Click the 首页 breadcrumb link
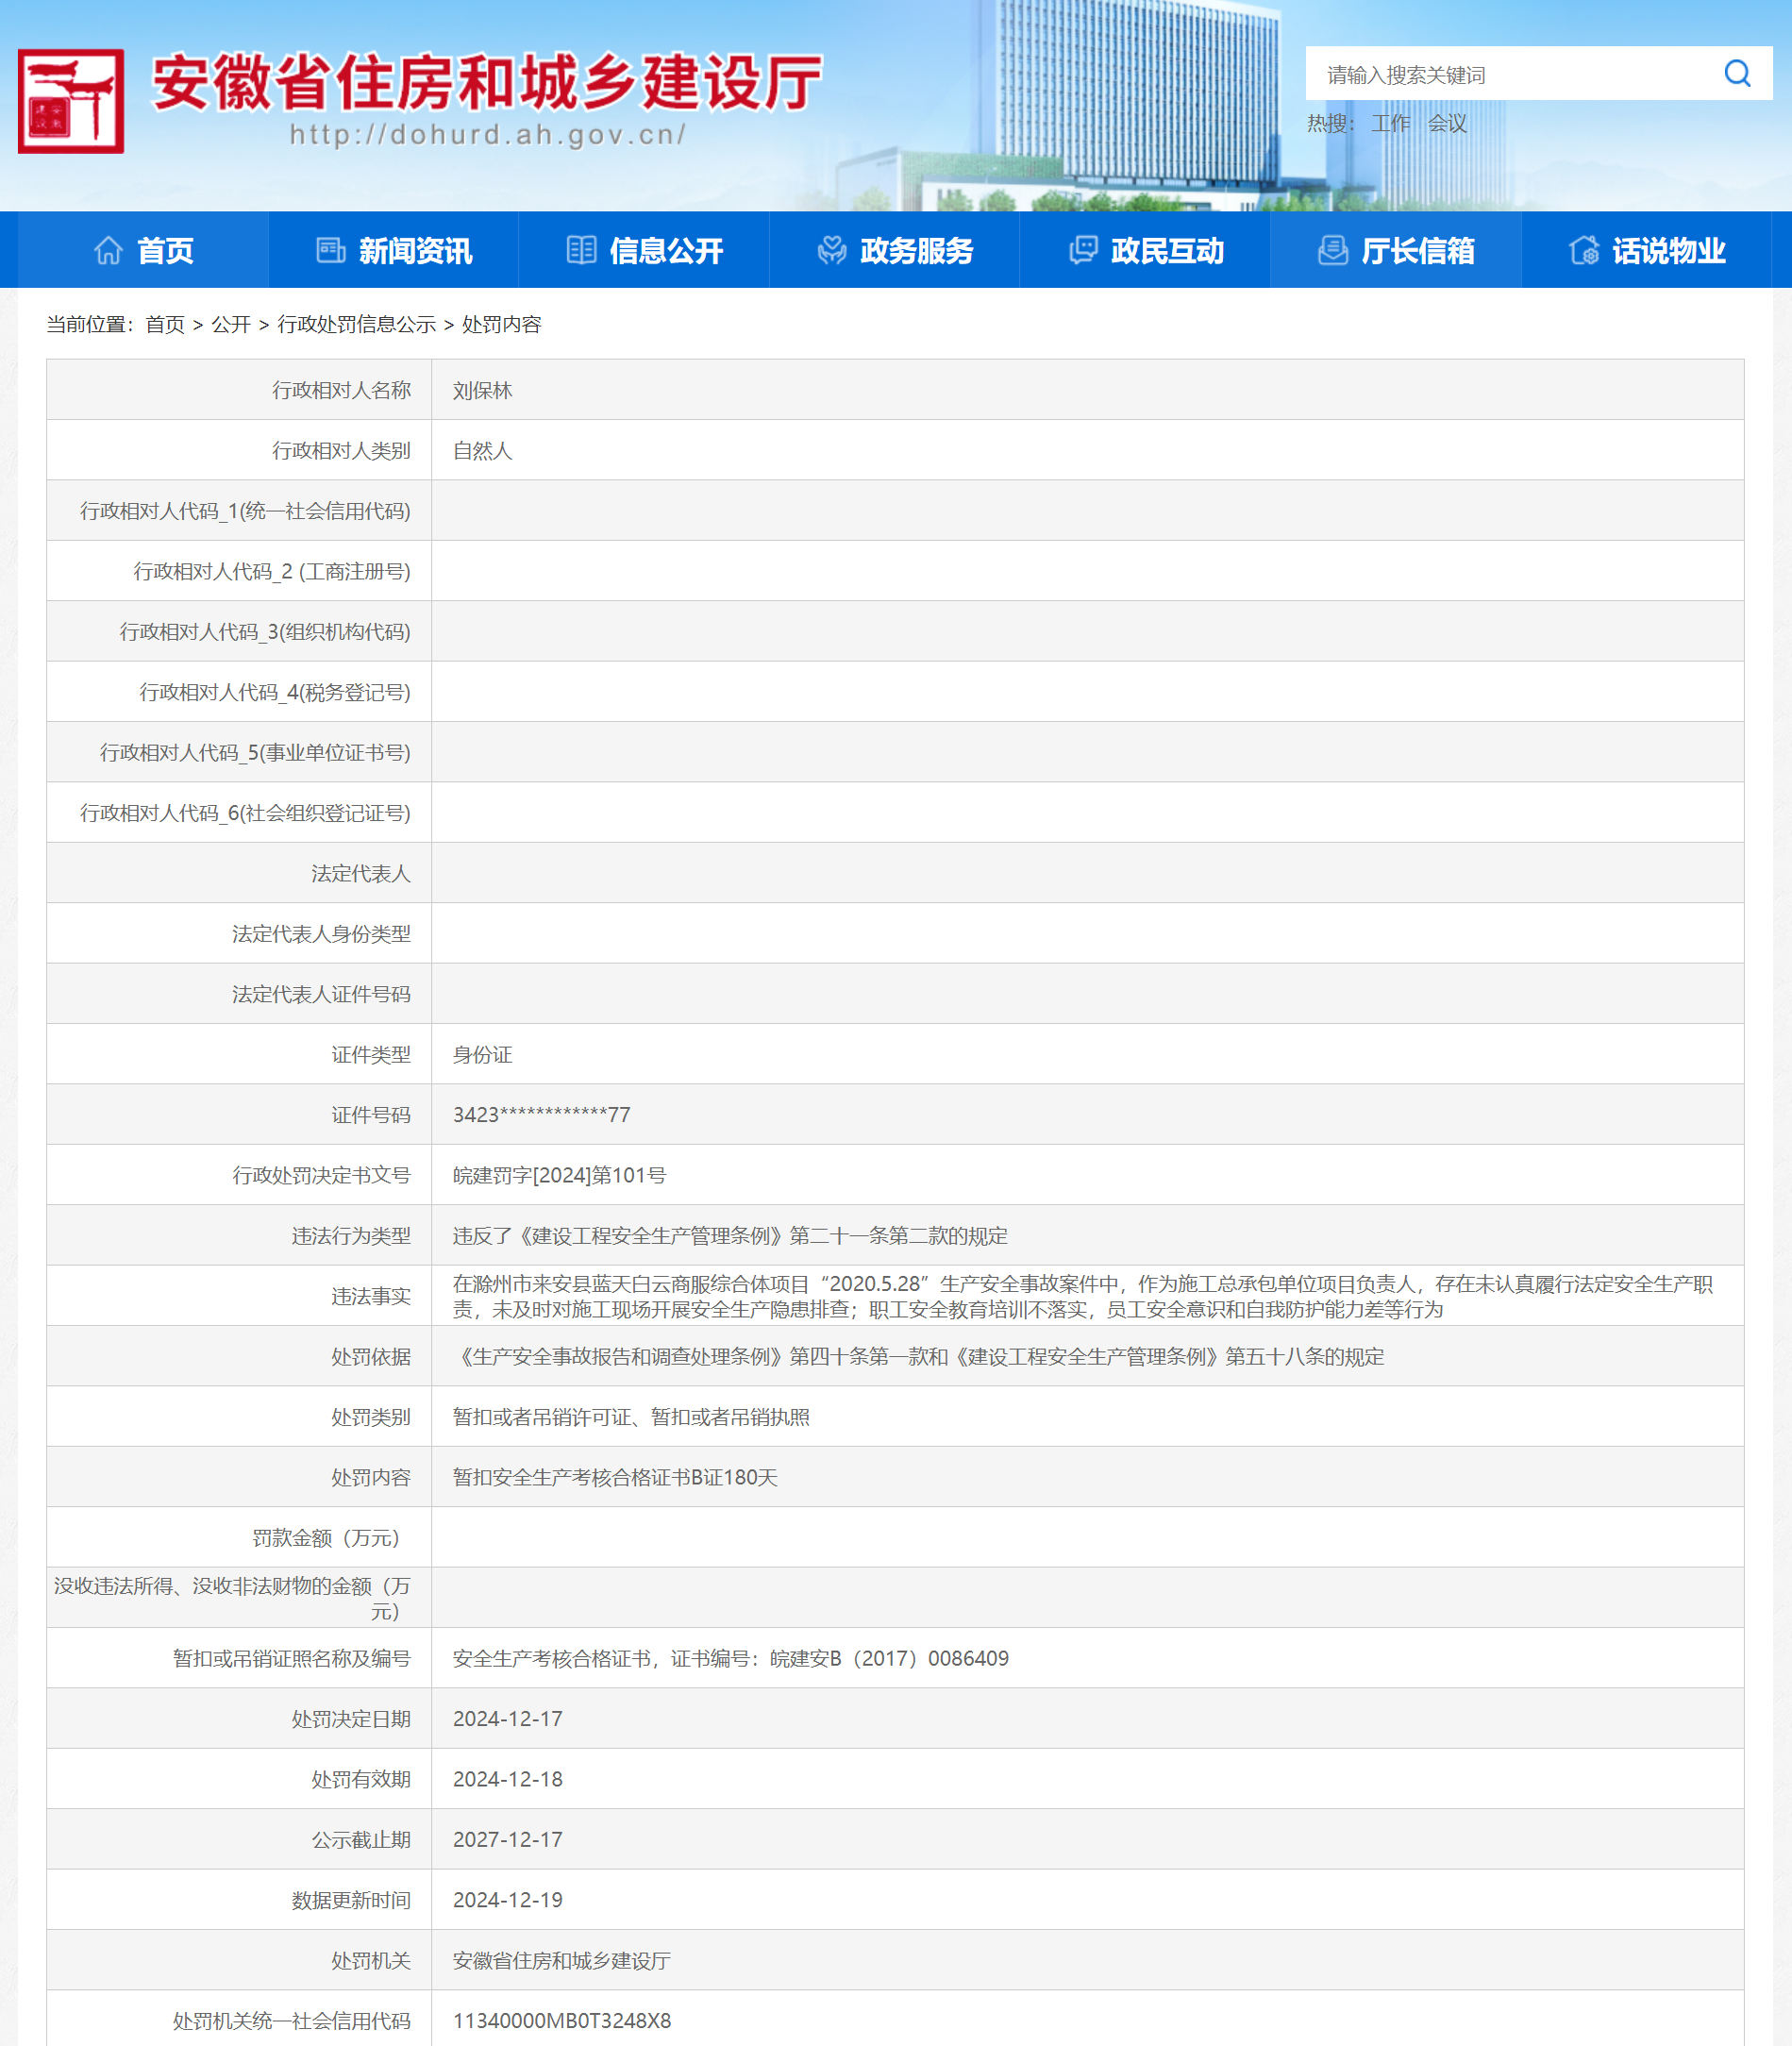Image resolution: width=1792 pixels, height=2046 pixels. pyautogui.click(x=166, y=324)
